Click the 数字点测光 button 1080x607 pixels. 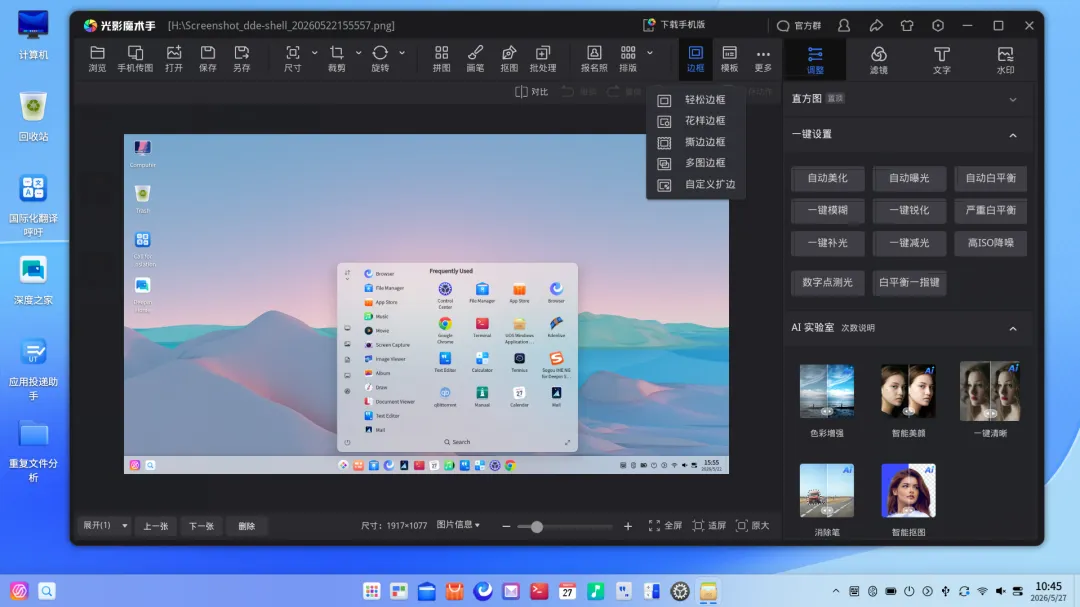[x=827, y=282]
